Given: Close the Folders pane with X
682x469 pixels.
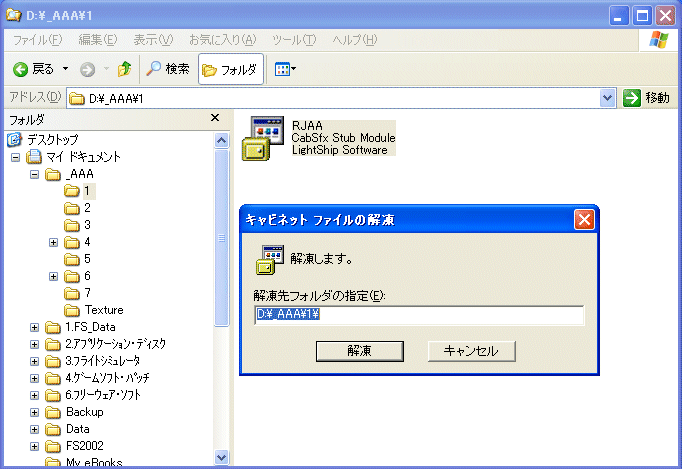Looking at the screenshot, I should click(215, 118).
